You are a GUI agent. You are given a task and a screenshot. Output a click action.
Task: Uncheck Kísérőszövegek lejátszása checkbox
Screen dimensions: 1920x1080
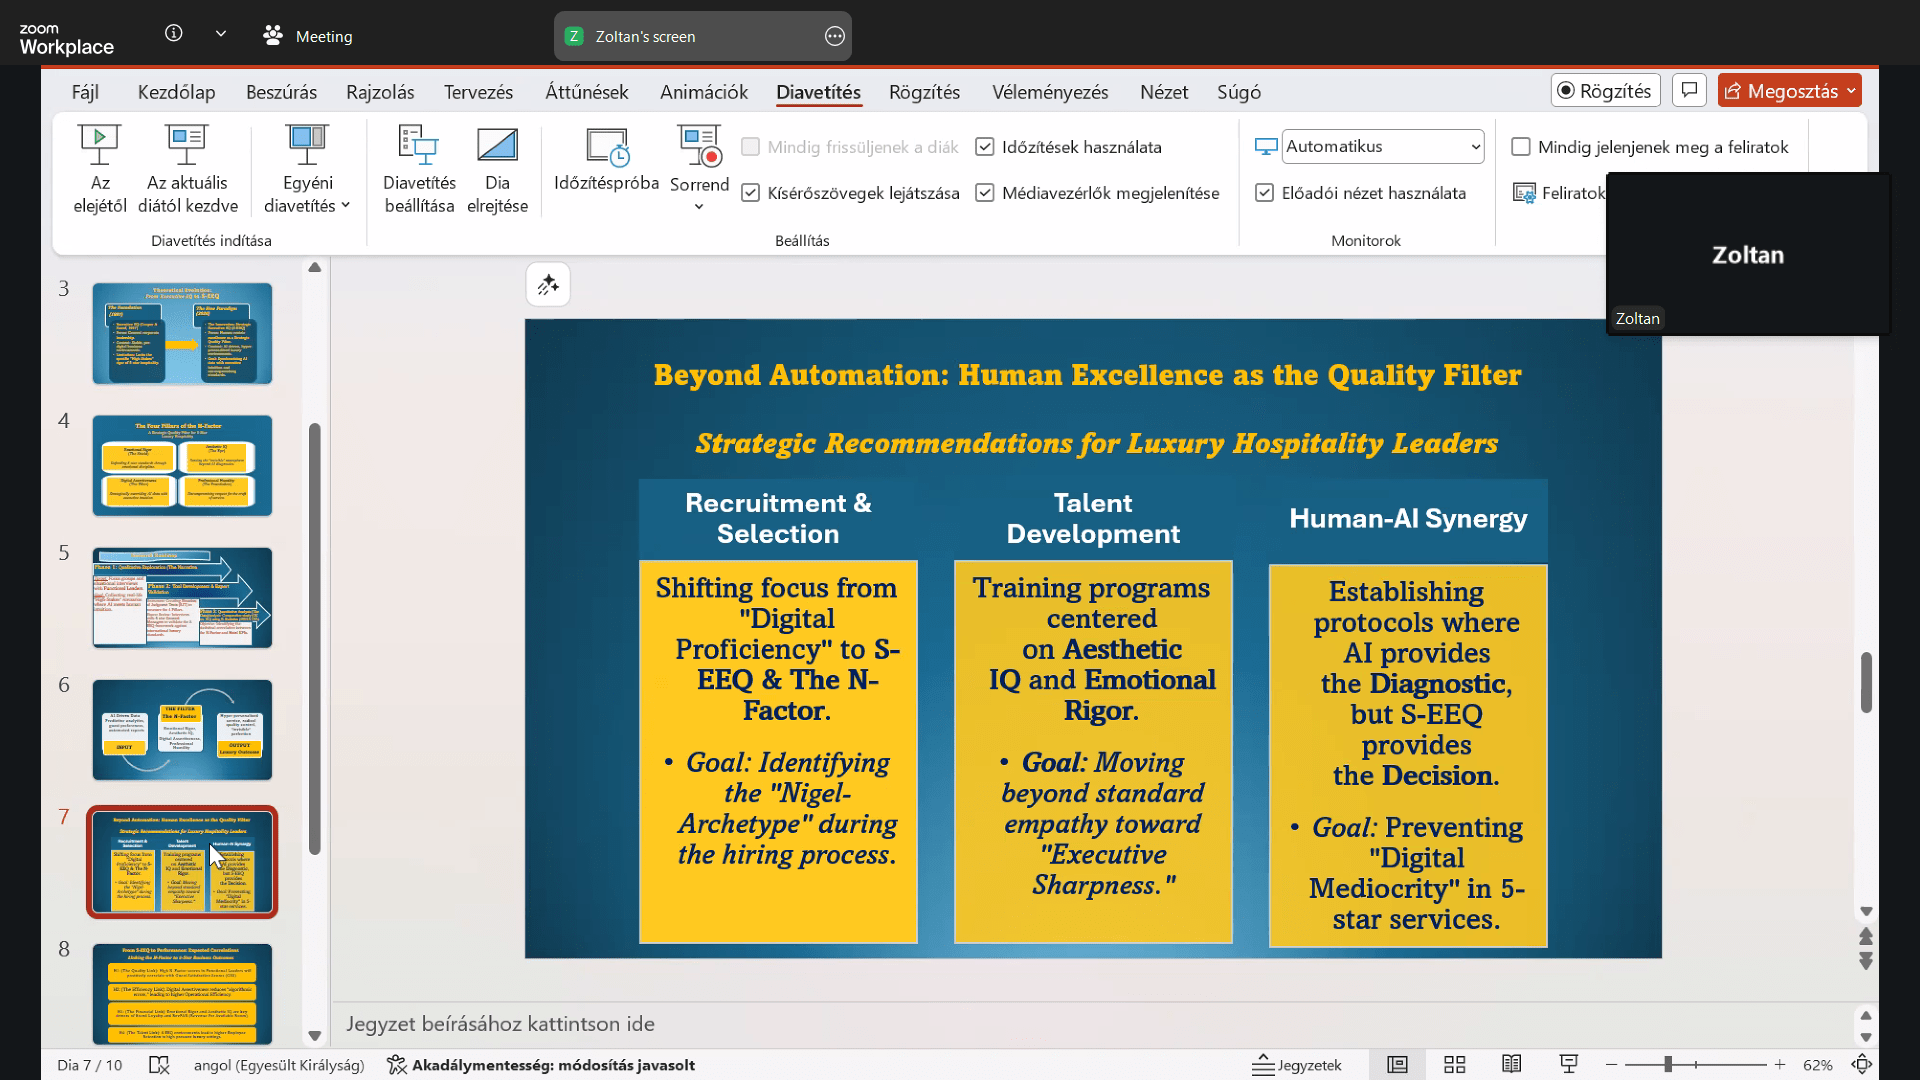click(x=751, y=193)
